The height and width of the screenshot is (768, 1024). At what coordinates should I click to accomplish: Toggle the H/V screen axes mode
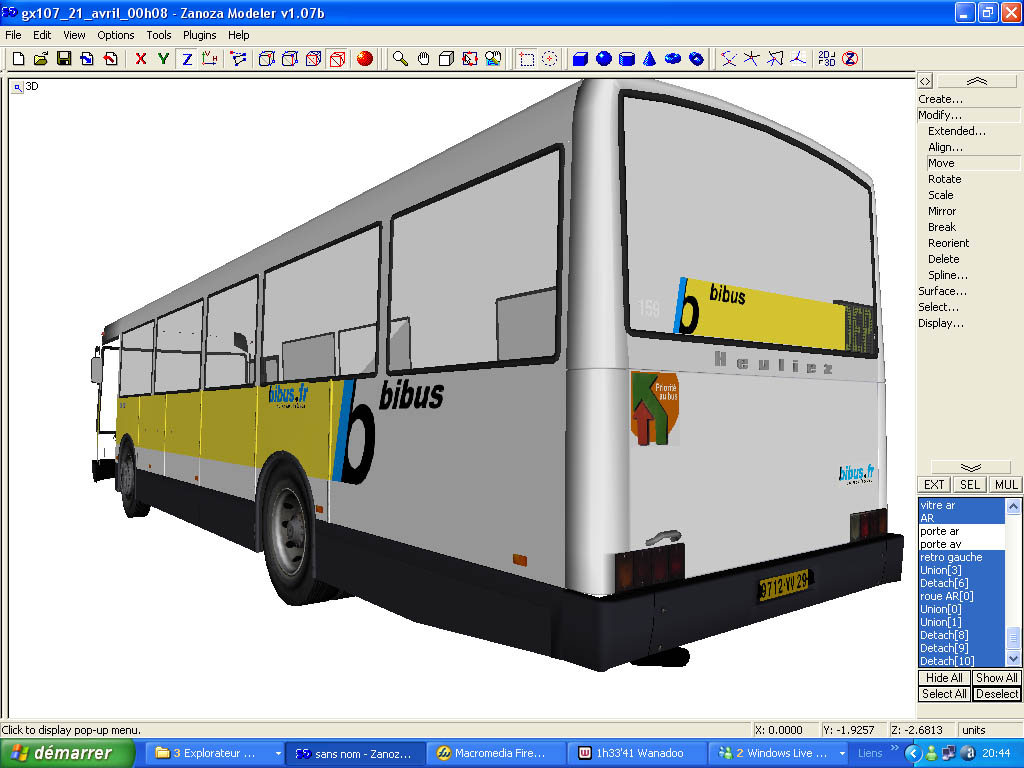[210, 59]
